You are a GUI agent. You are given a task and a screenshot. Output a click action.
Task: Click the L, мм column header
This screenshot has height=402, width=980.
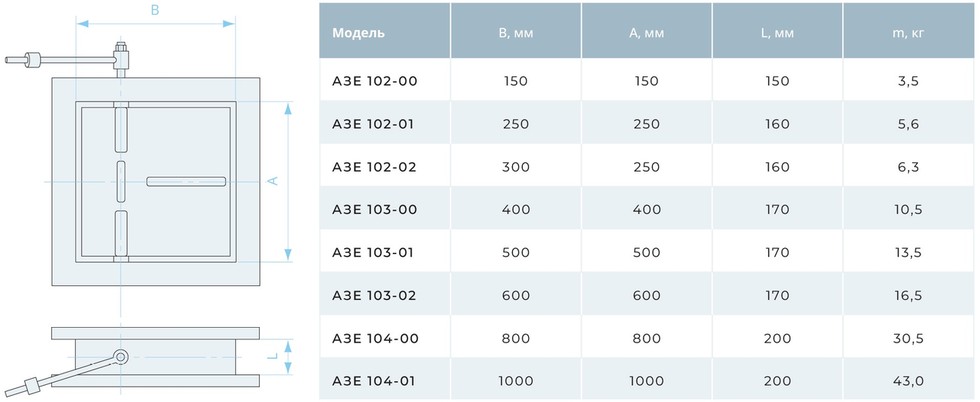tap(777, 33)
